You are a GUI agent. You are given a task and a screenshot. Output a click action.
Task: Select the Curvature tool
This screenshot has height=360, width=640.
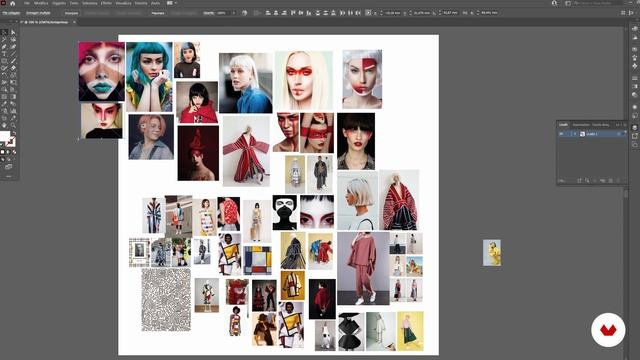(x=13, y=47)
